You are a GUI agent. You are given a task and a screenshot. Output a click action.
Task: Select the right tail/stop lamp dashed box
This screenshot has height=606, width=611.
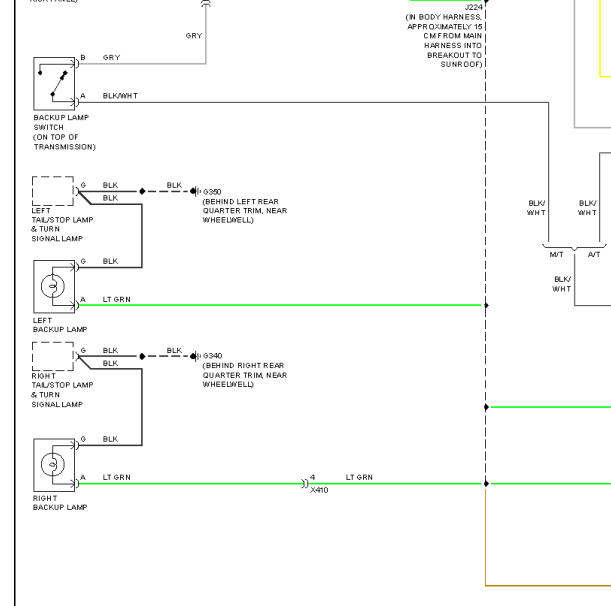[x=53, y=356]
